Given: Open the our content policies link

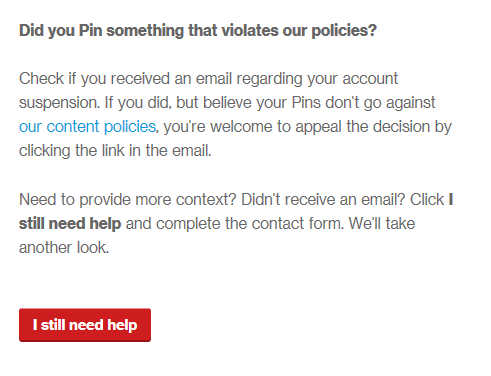Looking at the screenshot, I should click(87, 127).
